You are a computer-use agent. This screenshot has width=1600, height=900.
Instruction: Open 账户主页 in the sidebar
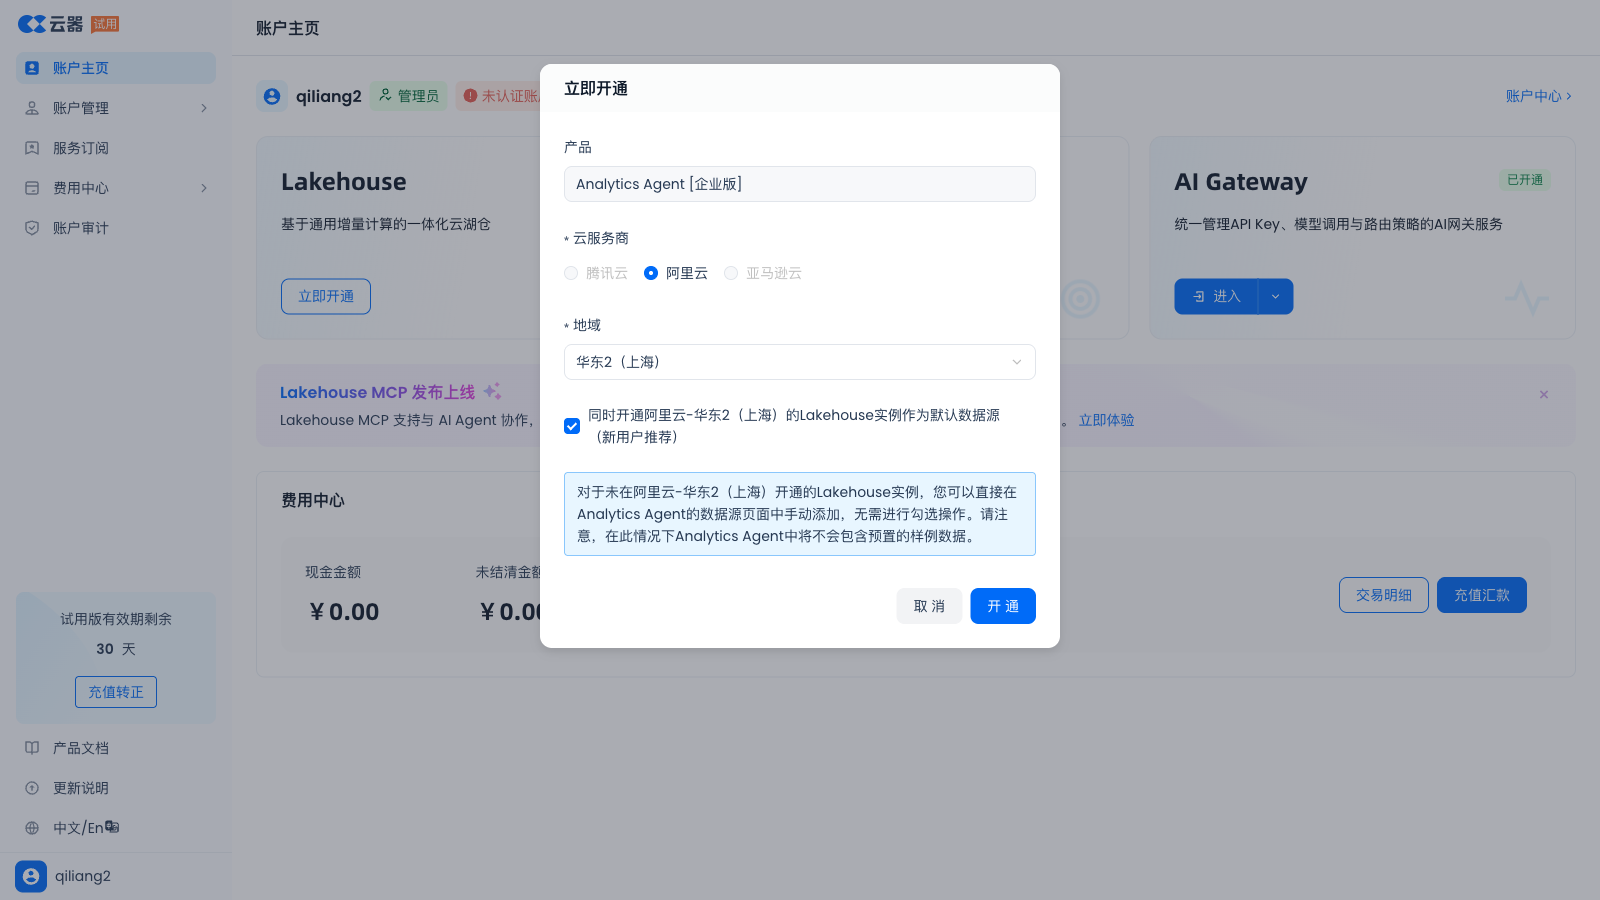tap(116, 68)
